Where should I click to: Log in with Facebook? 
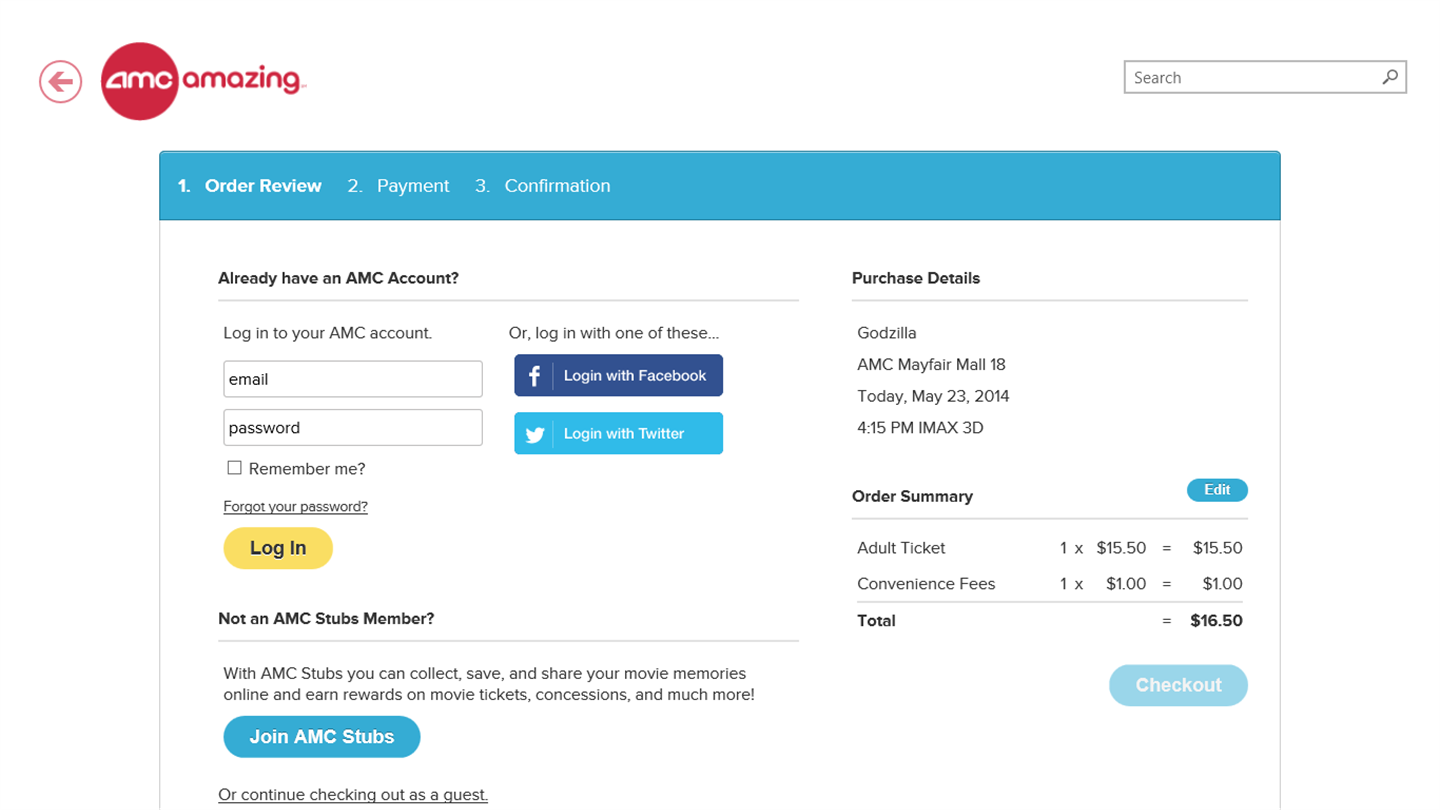[x=634, y=376]
